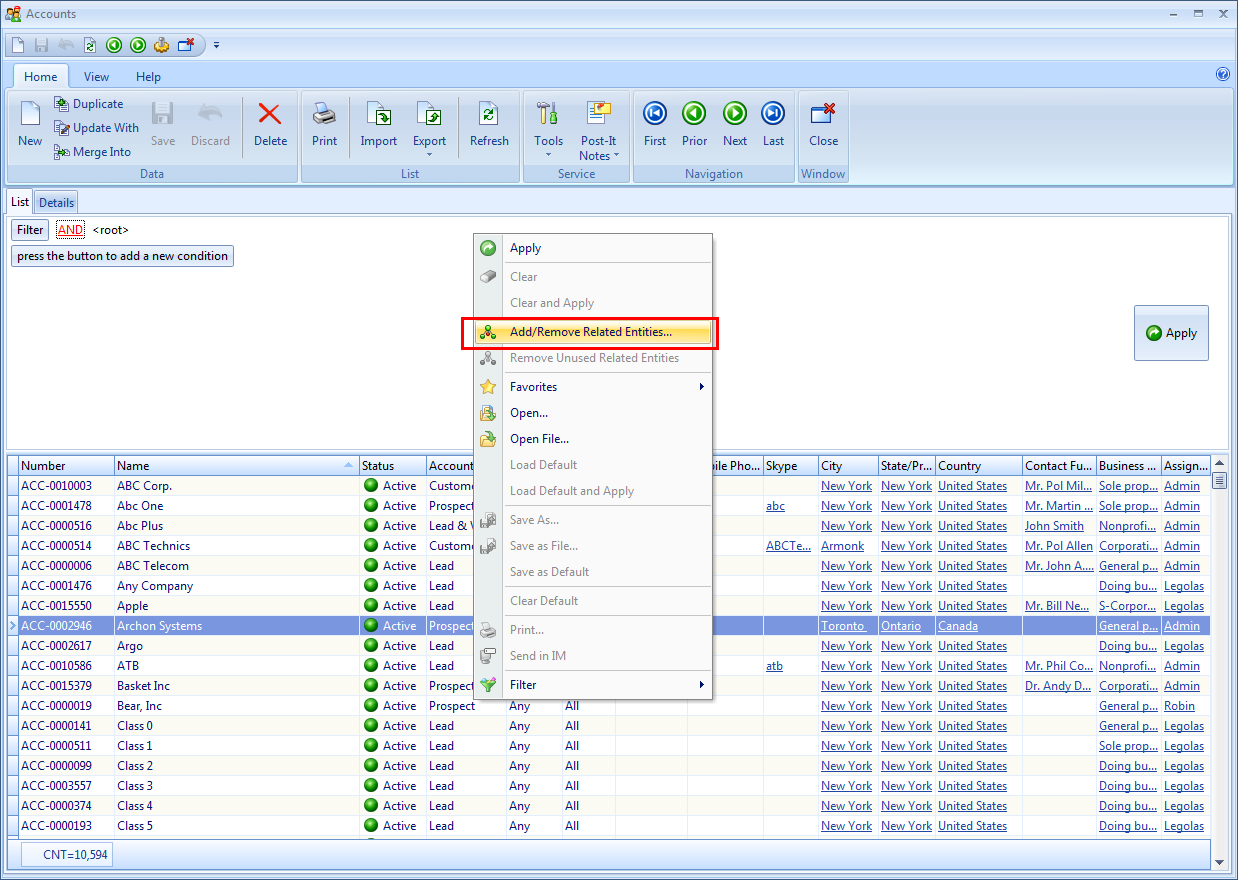Select the List tab

click(x=20, y=202)
